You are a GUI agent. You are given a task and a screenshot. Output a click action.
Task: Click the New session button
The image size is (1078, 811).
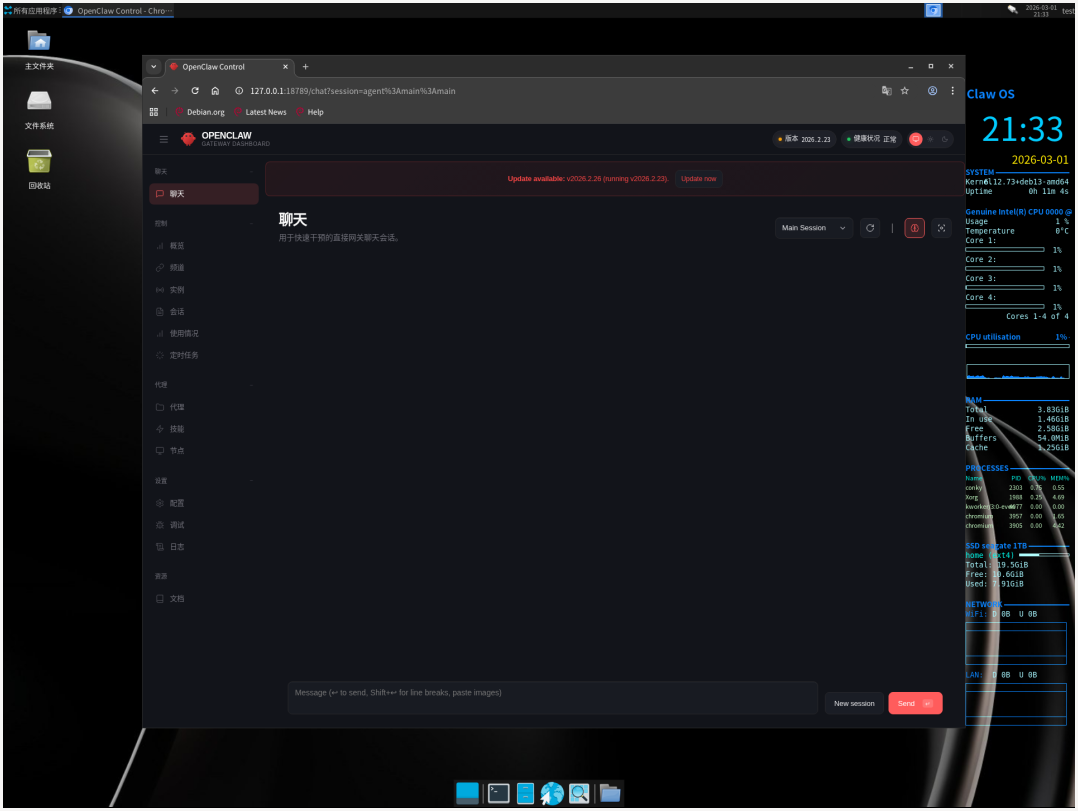pos(854,703)
